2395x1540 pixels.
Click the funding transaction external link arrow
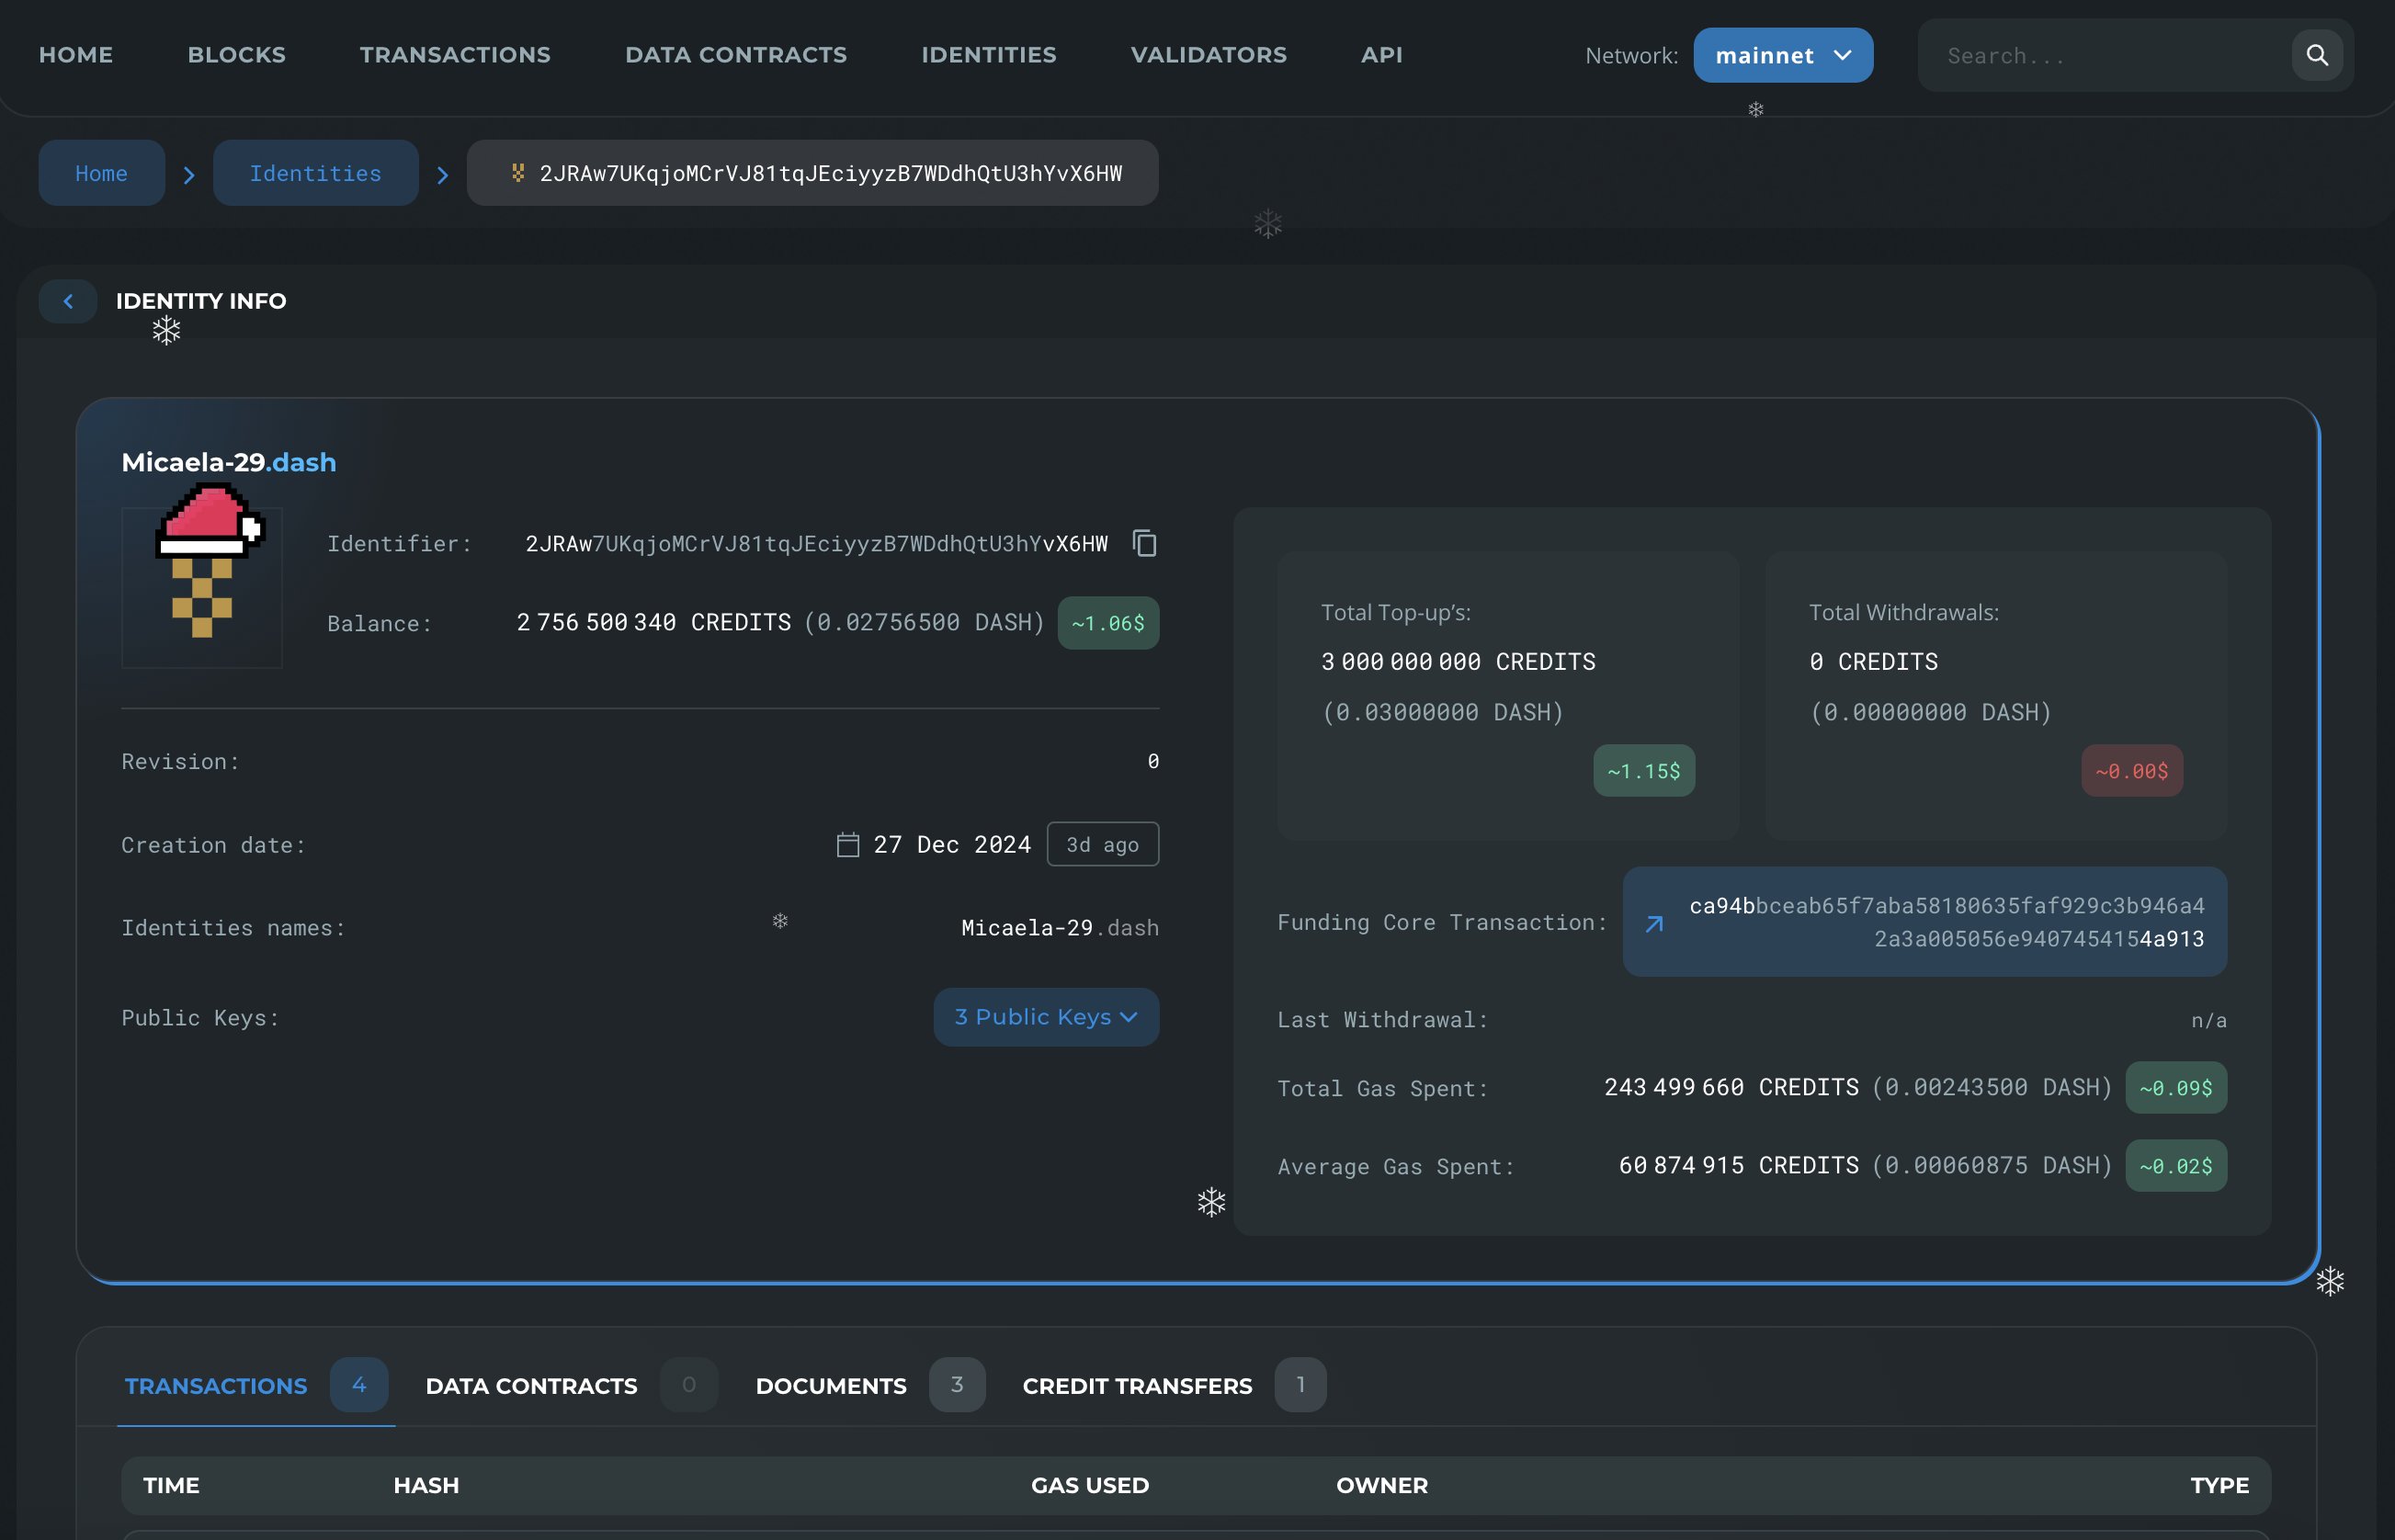(1654, 923)
